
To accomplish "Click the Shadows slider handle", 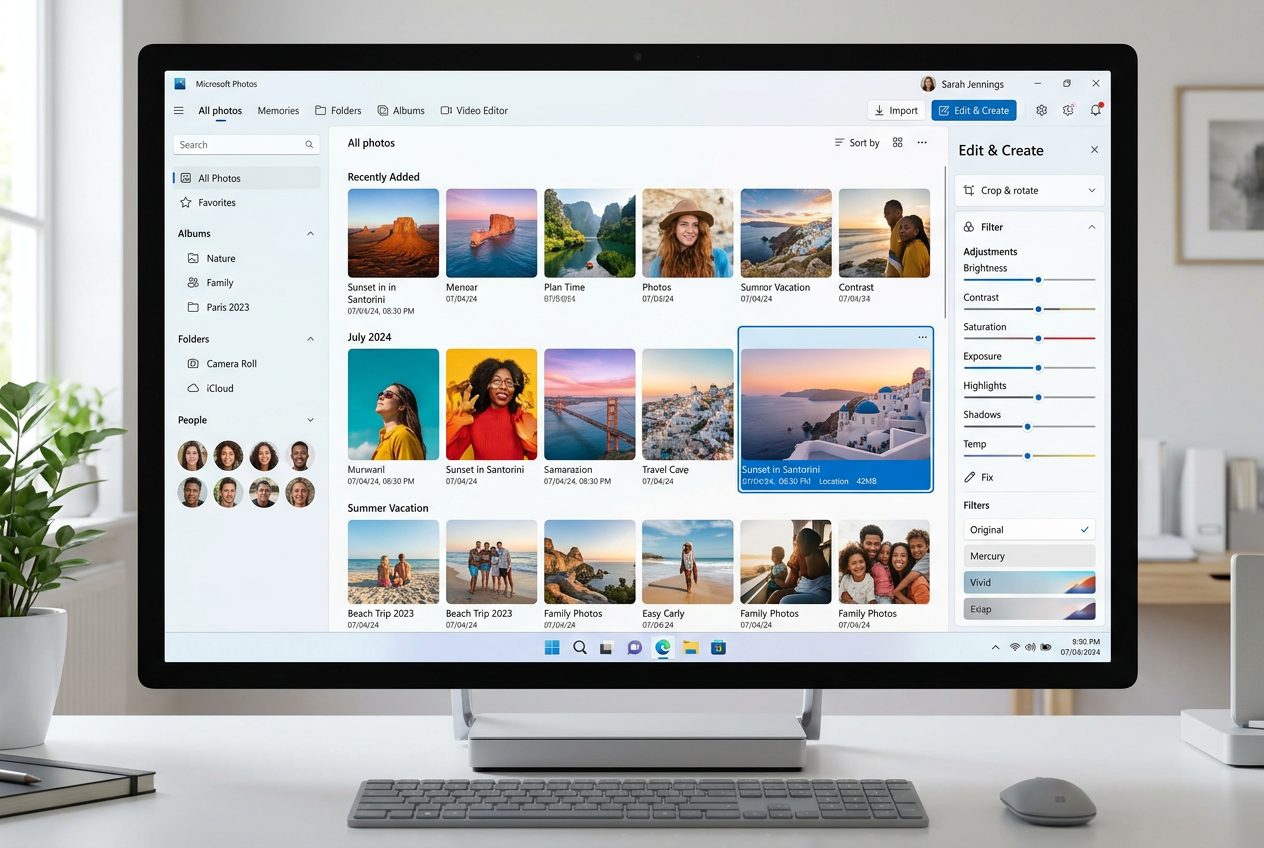I will tap(1027, 426).
